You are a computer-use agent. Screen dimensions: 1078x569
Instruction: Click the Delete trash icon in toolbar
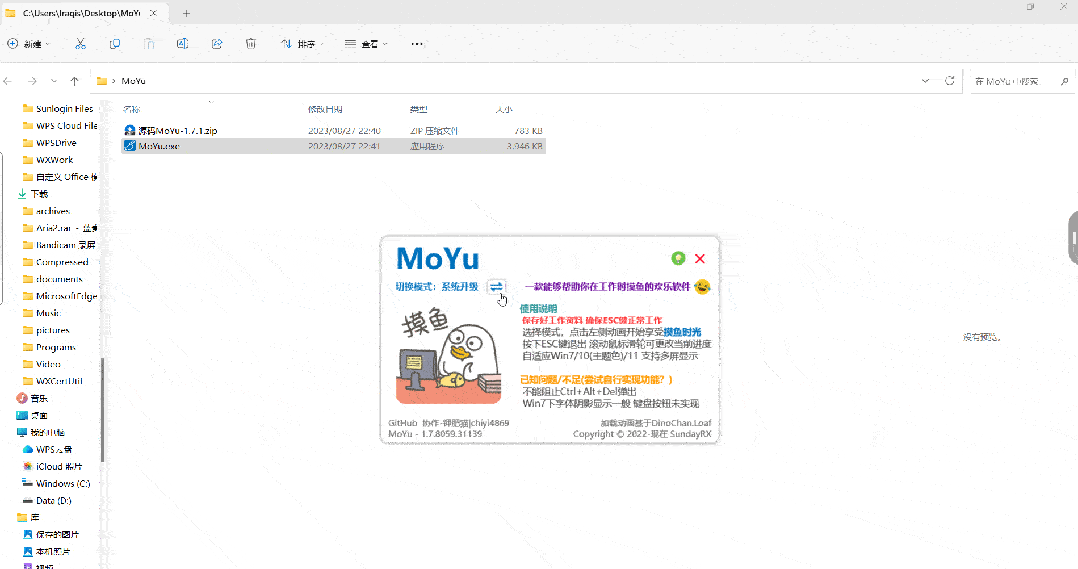251,44
